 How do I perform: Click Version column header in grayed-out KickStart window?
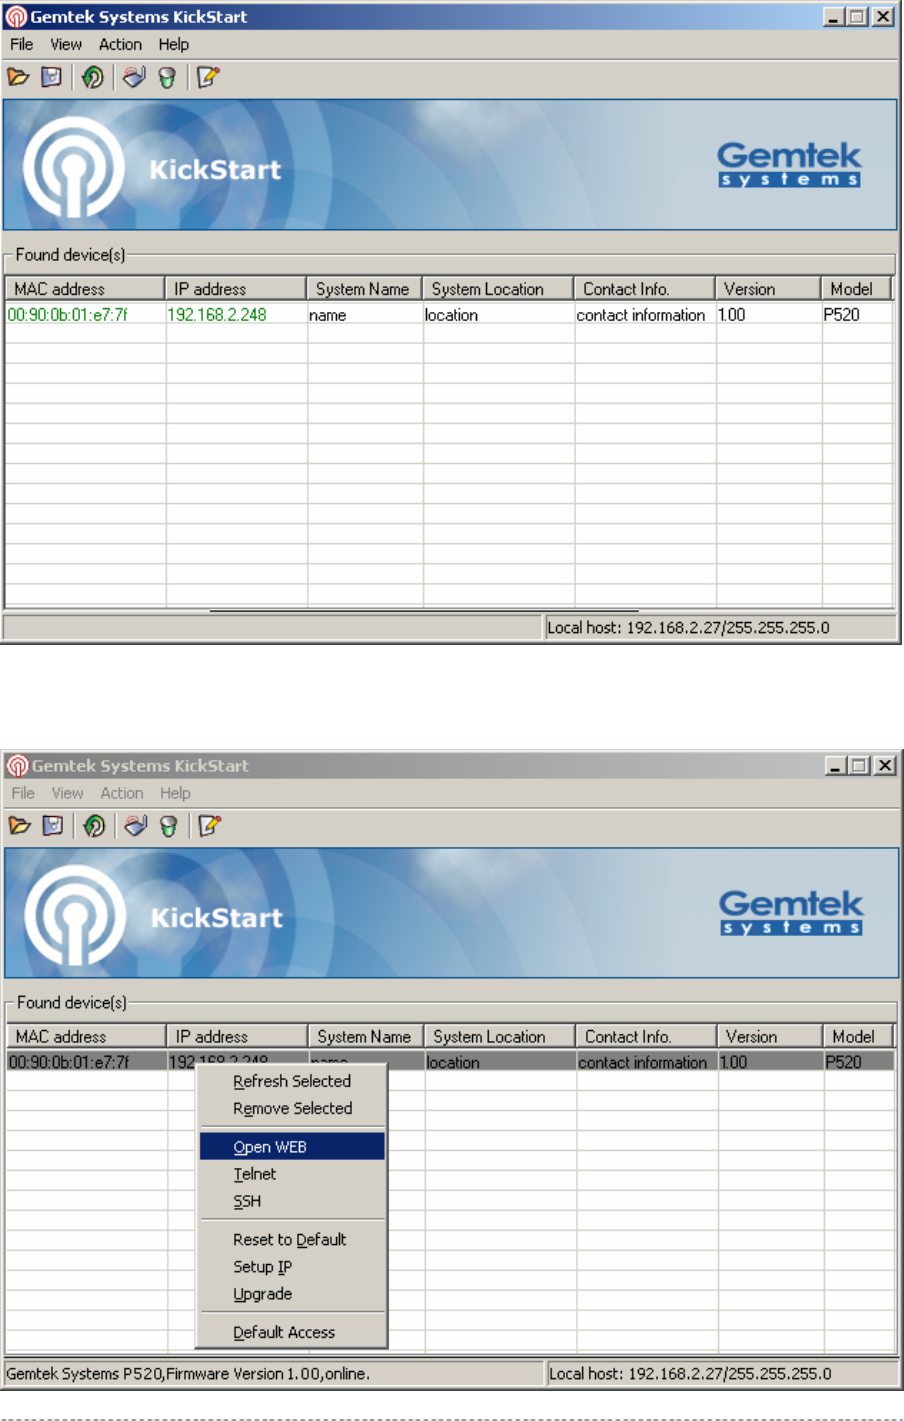770,1037
